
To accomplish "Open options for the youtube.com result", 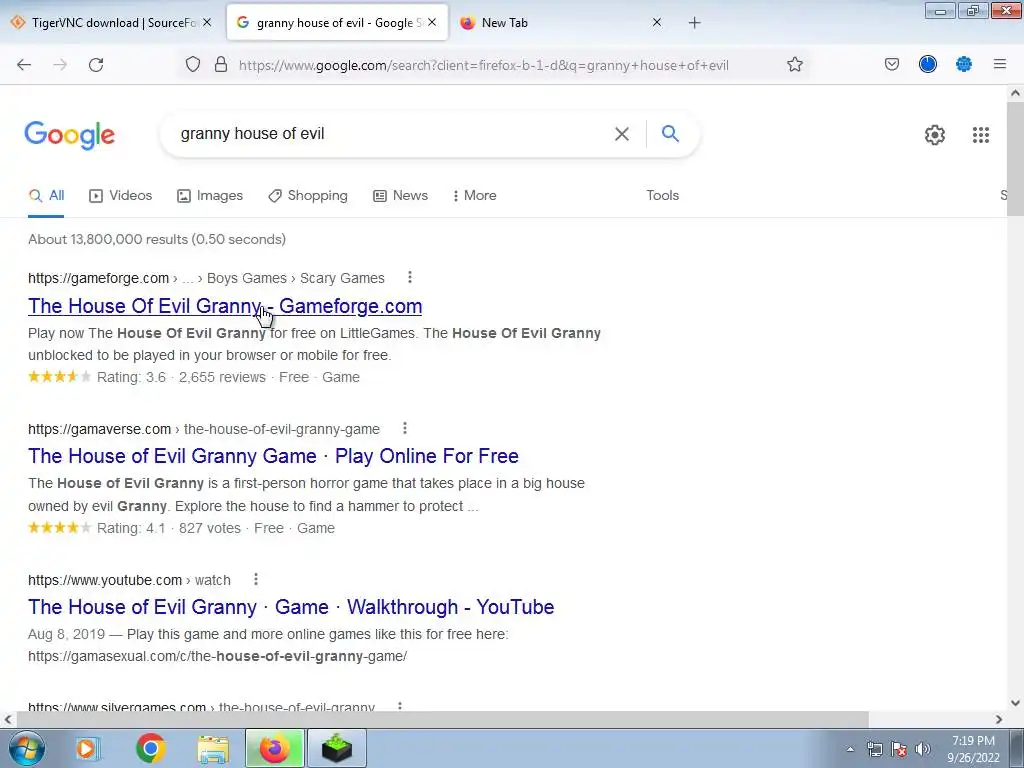I will (256, 579).
